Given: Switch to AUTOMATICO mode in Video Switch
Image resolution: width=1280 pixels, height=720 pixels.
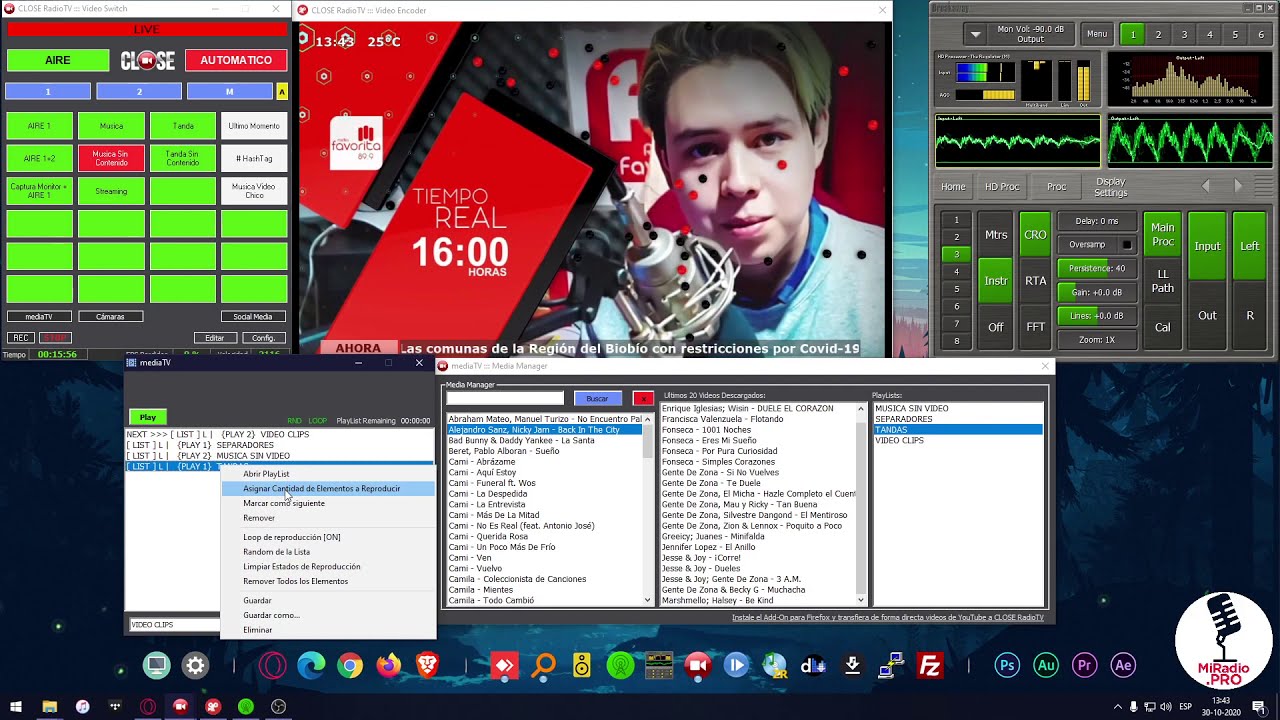Looking at the screenshot, I should (x=236, y=60).
